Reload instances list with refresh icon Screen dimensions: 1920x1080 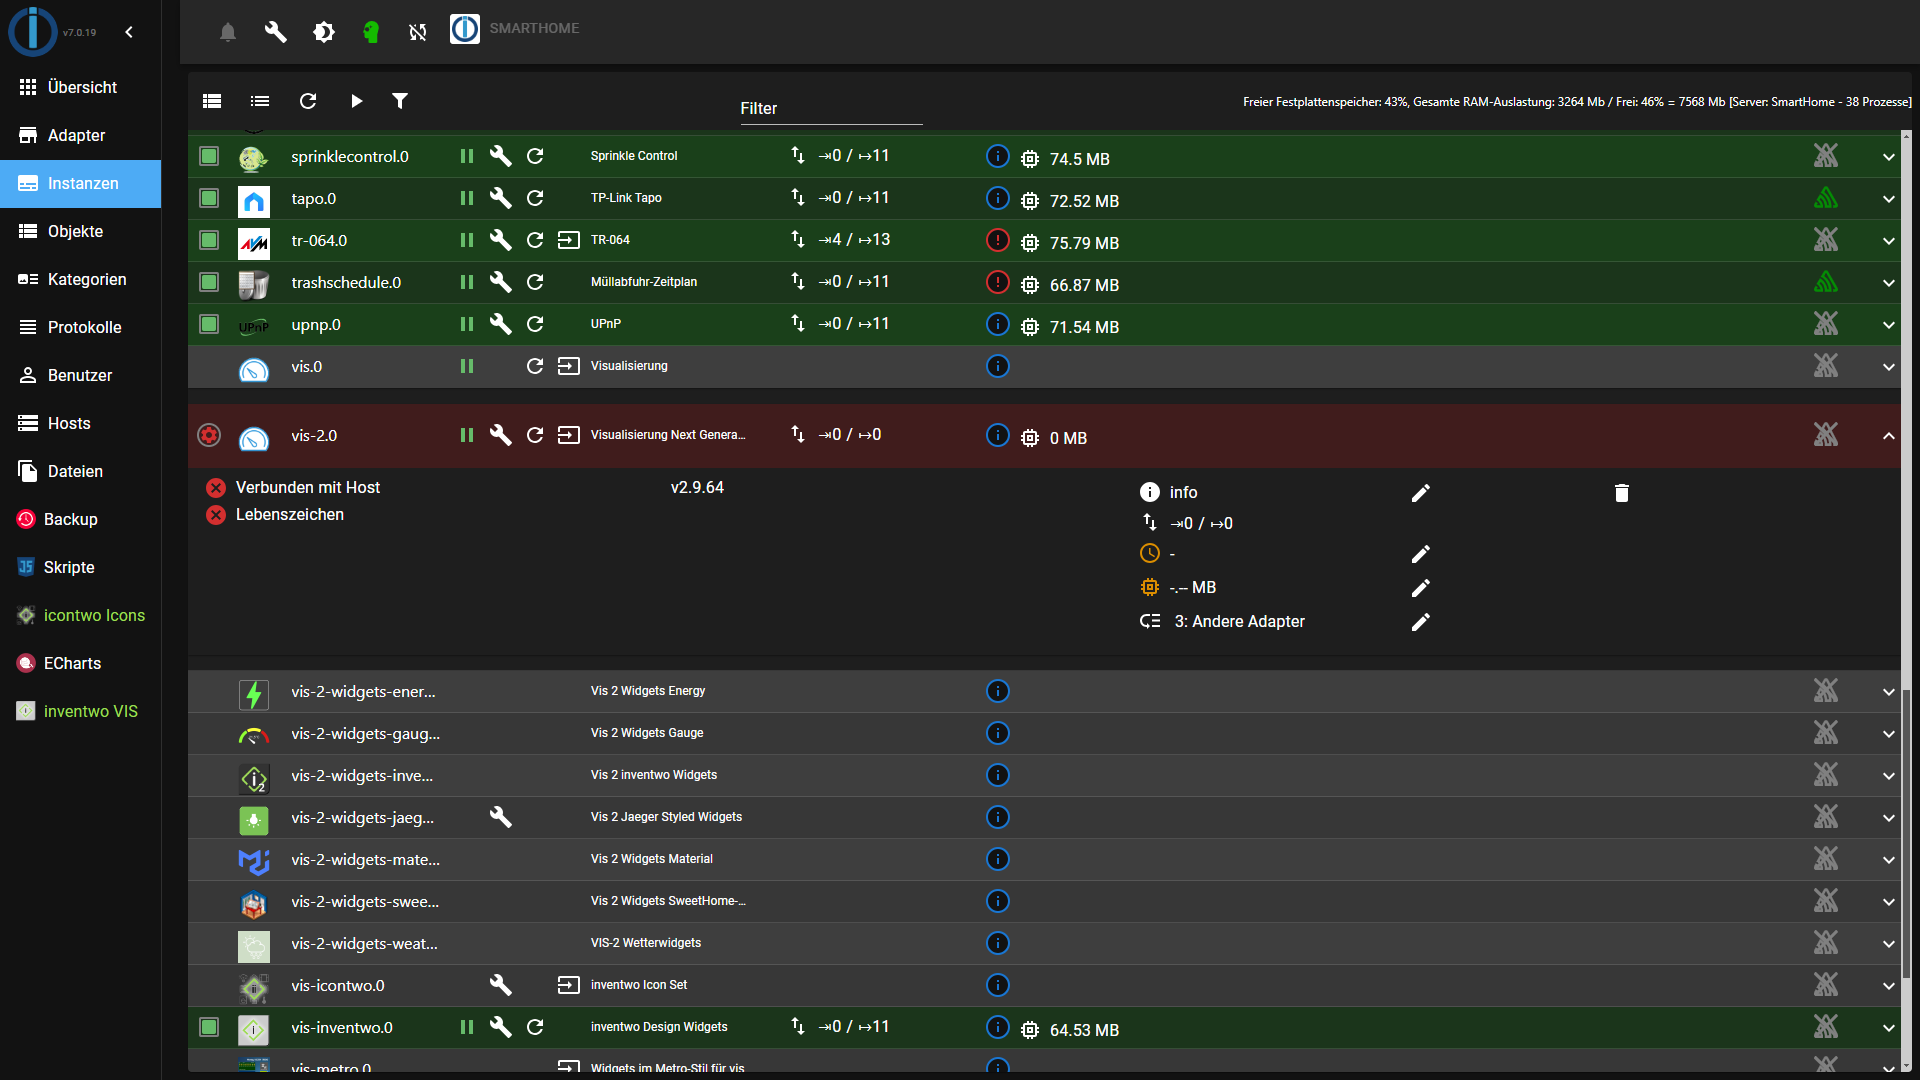308,101
